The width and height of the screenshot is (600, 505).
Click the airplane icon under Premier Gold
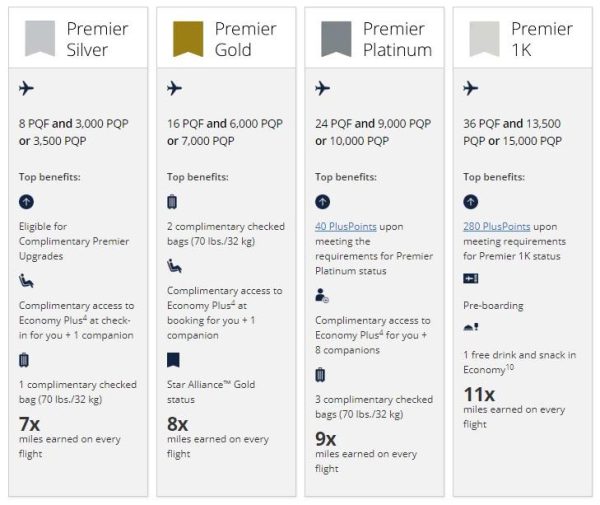[175, 89]
